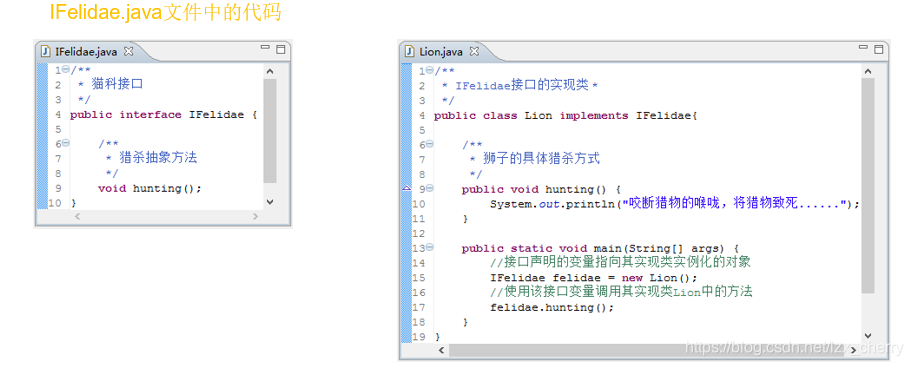Click the left arrow of Lion.java horizontal scrollbar
The width and height of the screenshot is (913, 366).
pyautogui.click(x=441, y=350)
